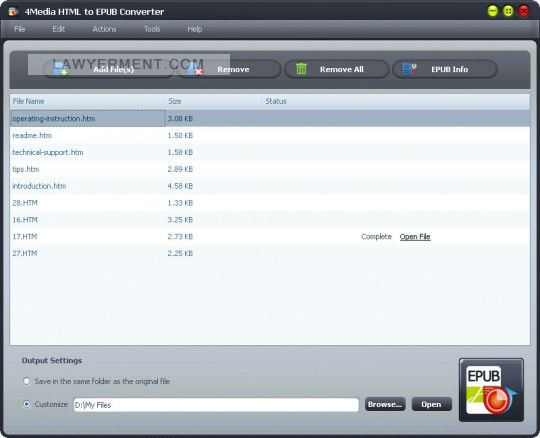The width and height of the screenshot is (540, 438).
Task: Click the Output Settings heading
Action: point(52,361)
